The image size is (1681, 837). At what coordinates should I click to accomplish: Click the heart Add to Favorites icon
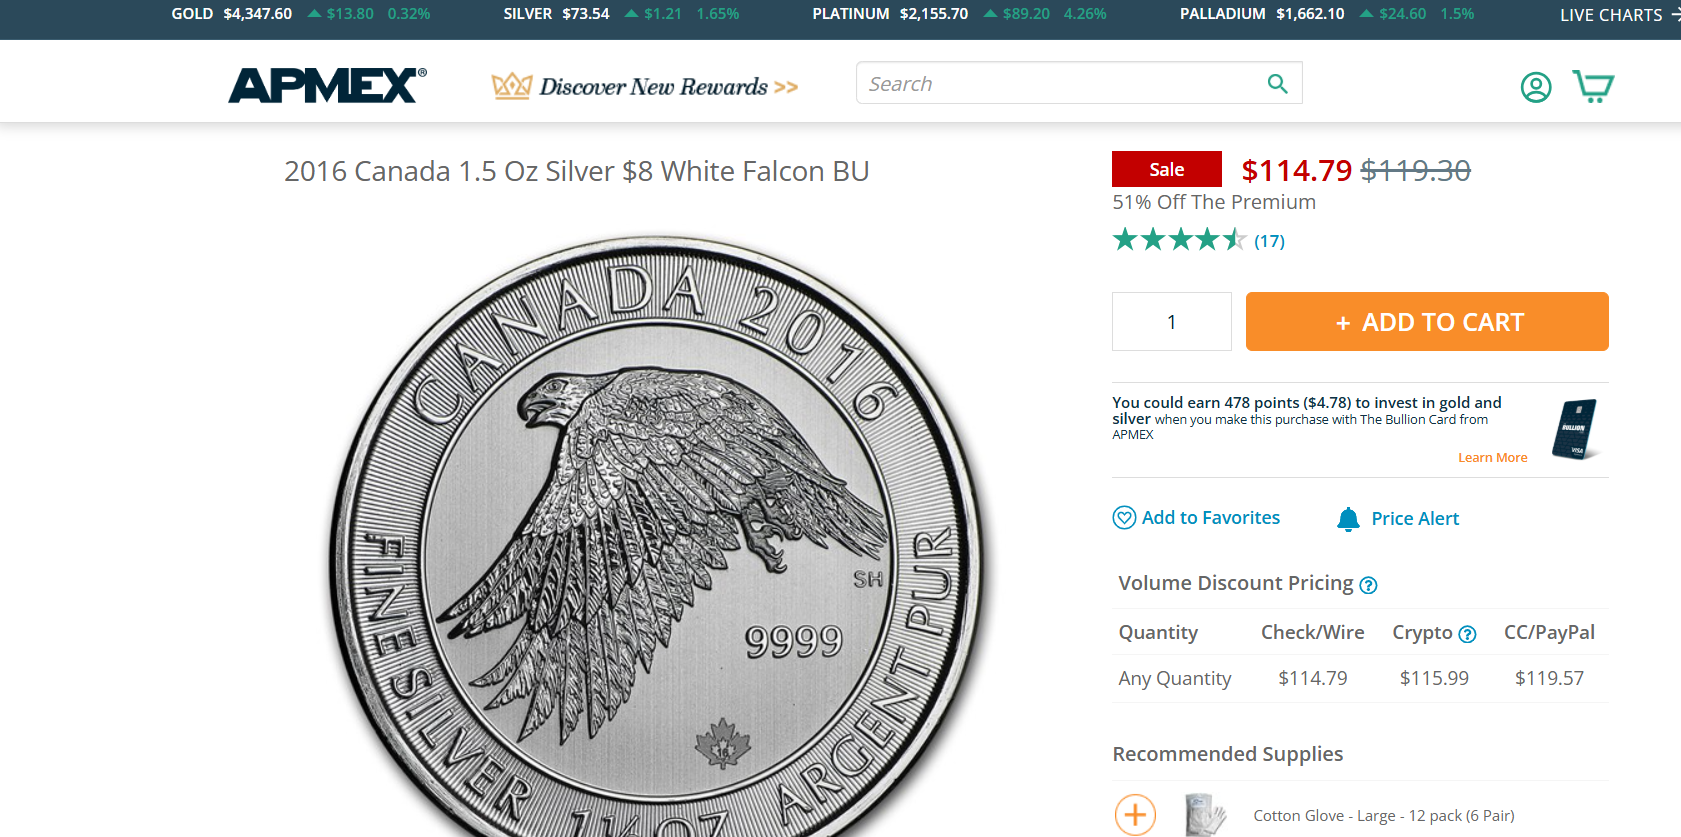pos(1124,517)
